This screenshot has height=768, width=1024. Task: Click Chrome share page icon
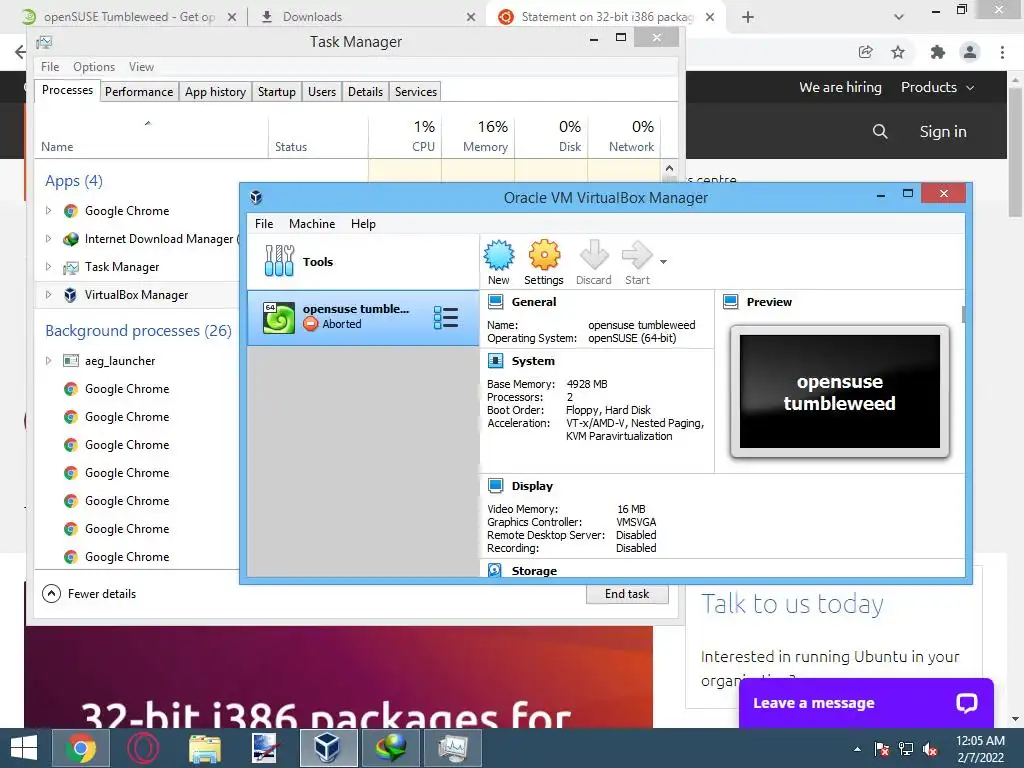[x=865, y=52]
